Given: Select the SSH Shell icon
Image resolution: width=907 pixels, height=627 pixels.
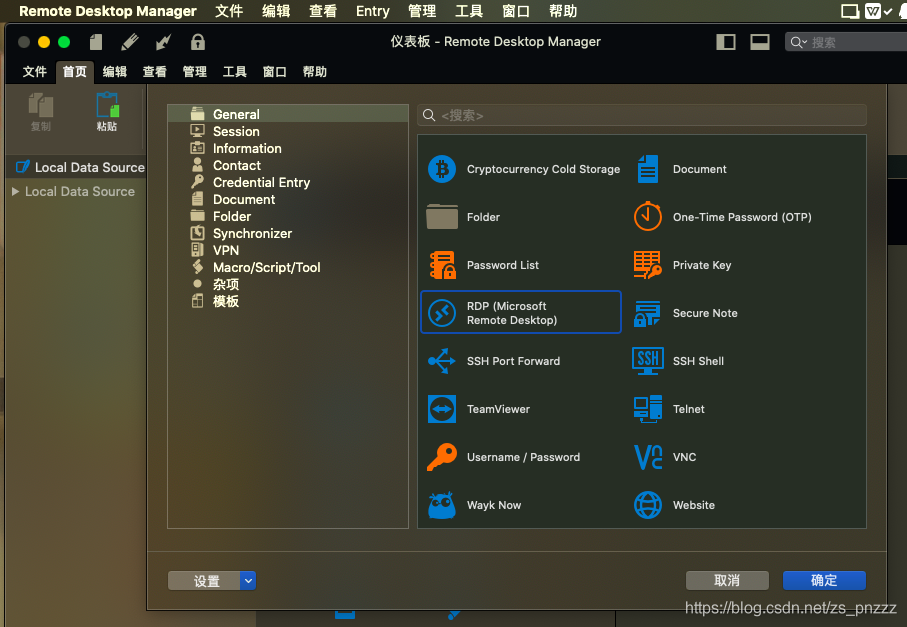Looking at the screenshot, I should [x=648, y=361].
